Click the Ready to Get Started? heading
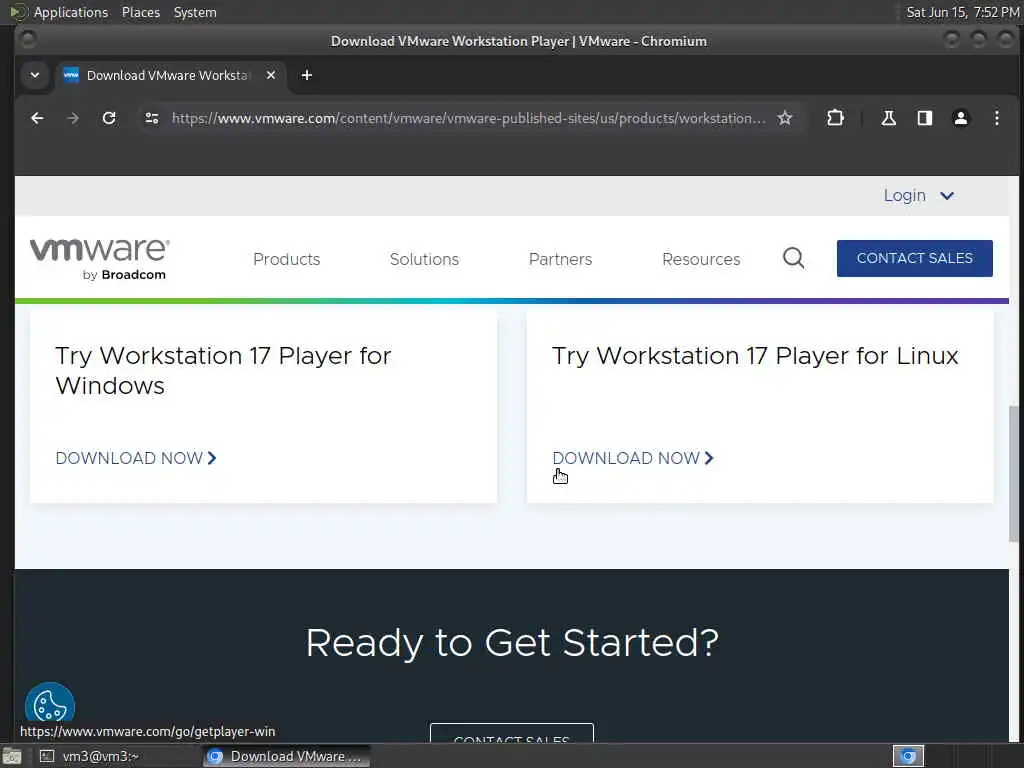 [x=512, y=643]
